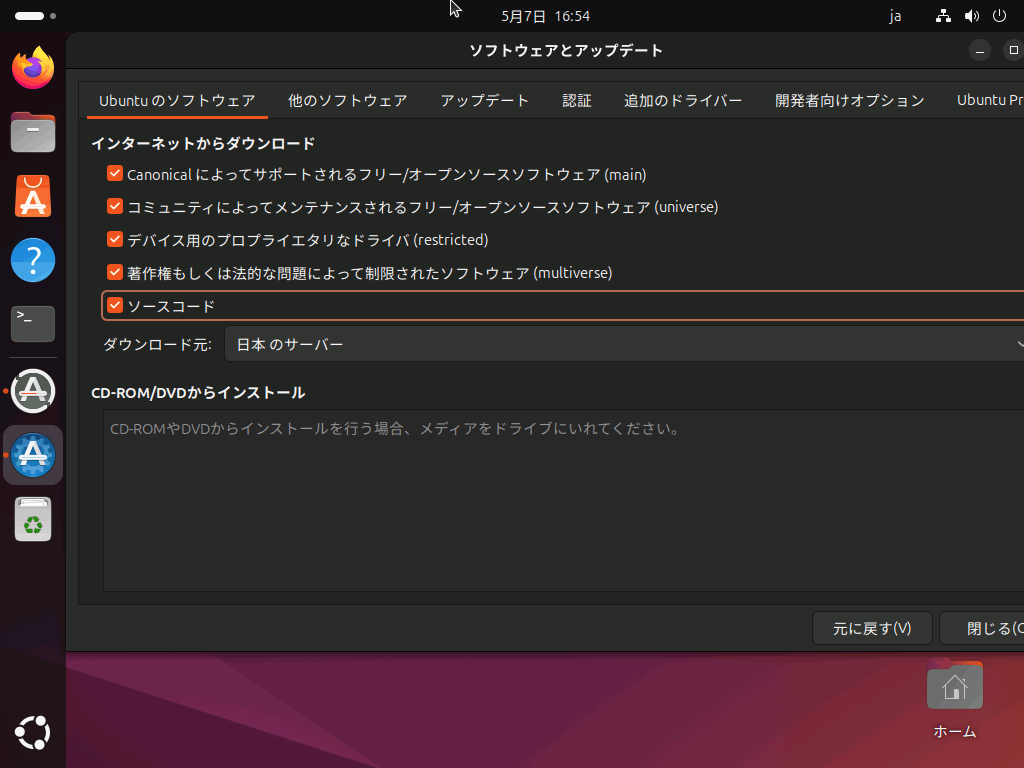Uncheck the Canonical main software checkbox

(x=115, y=174)
